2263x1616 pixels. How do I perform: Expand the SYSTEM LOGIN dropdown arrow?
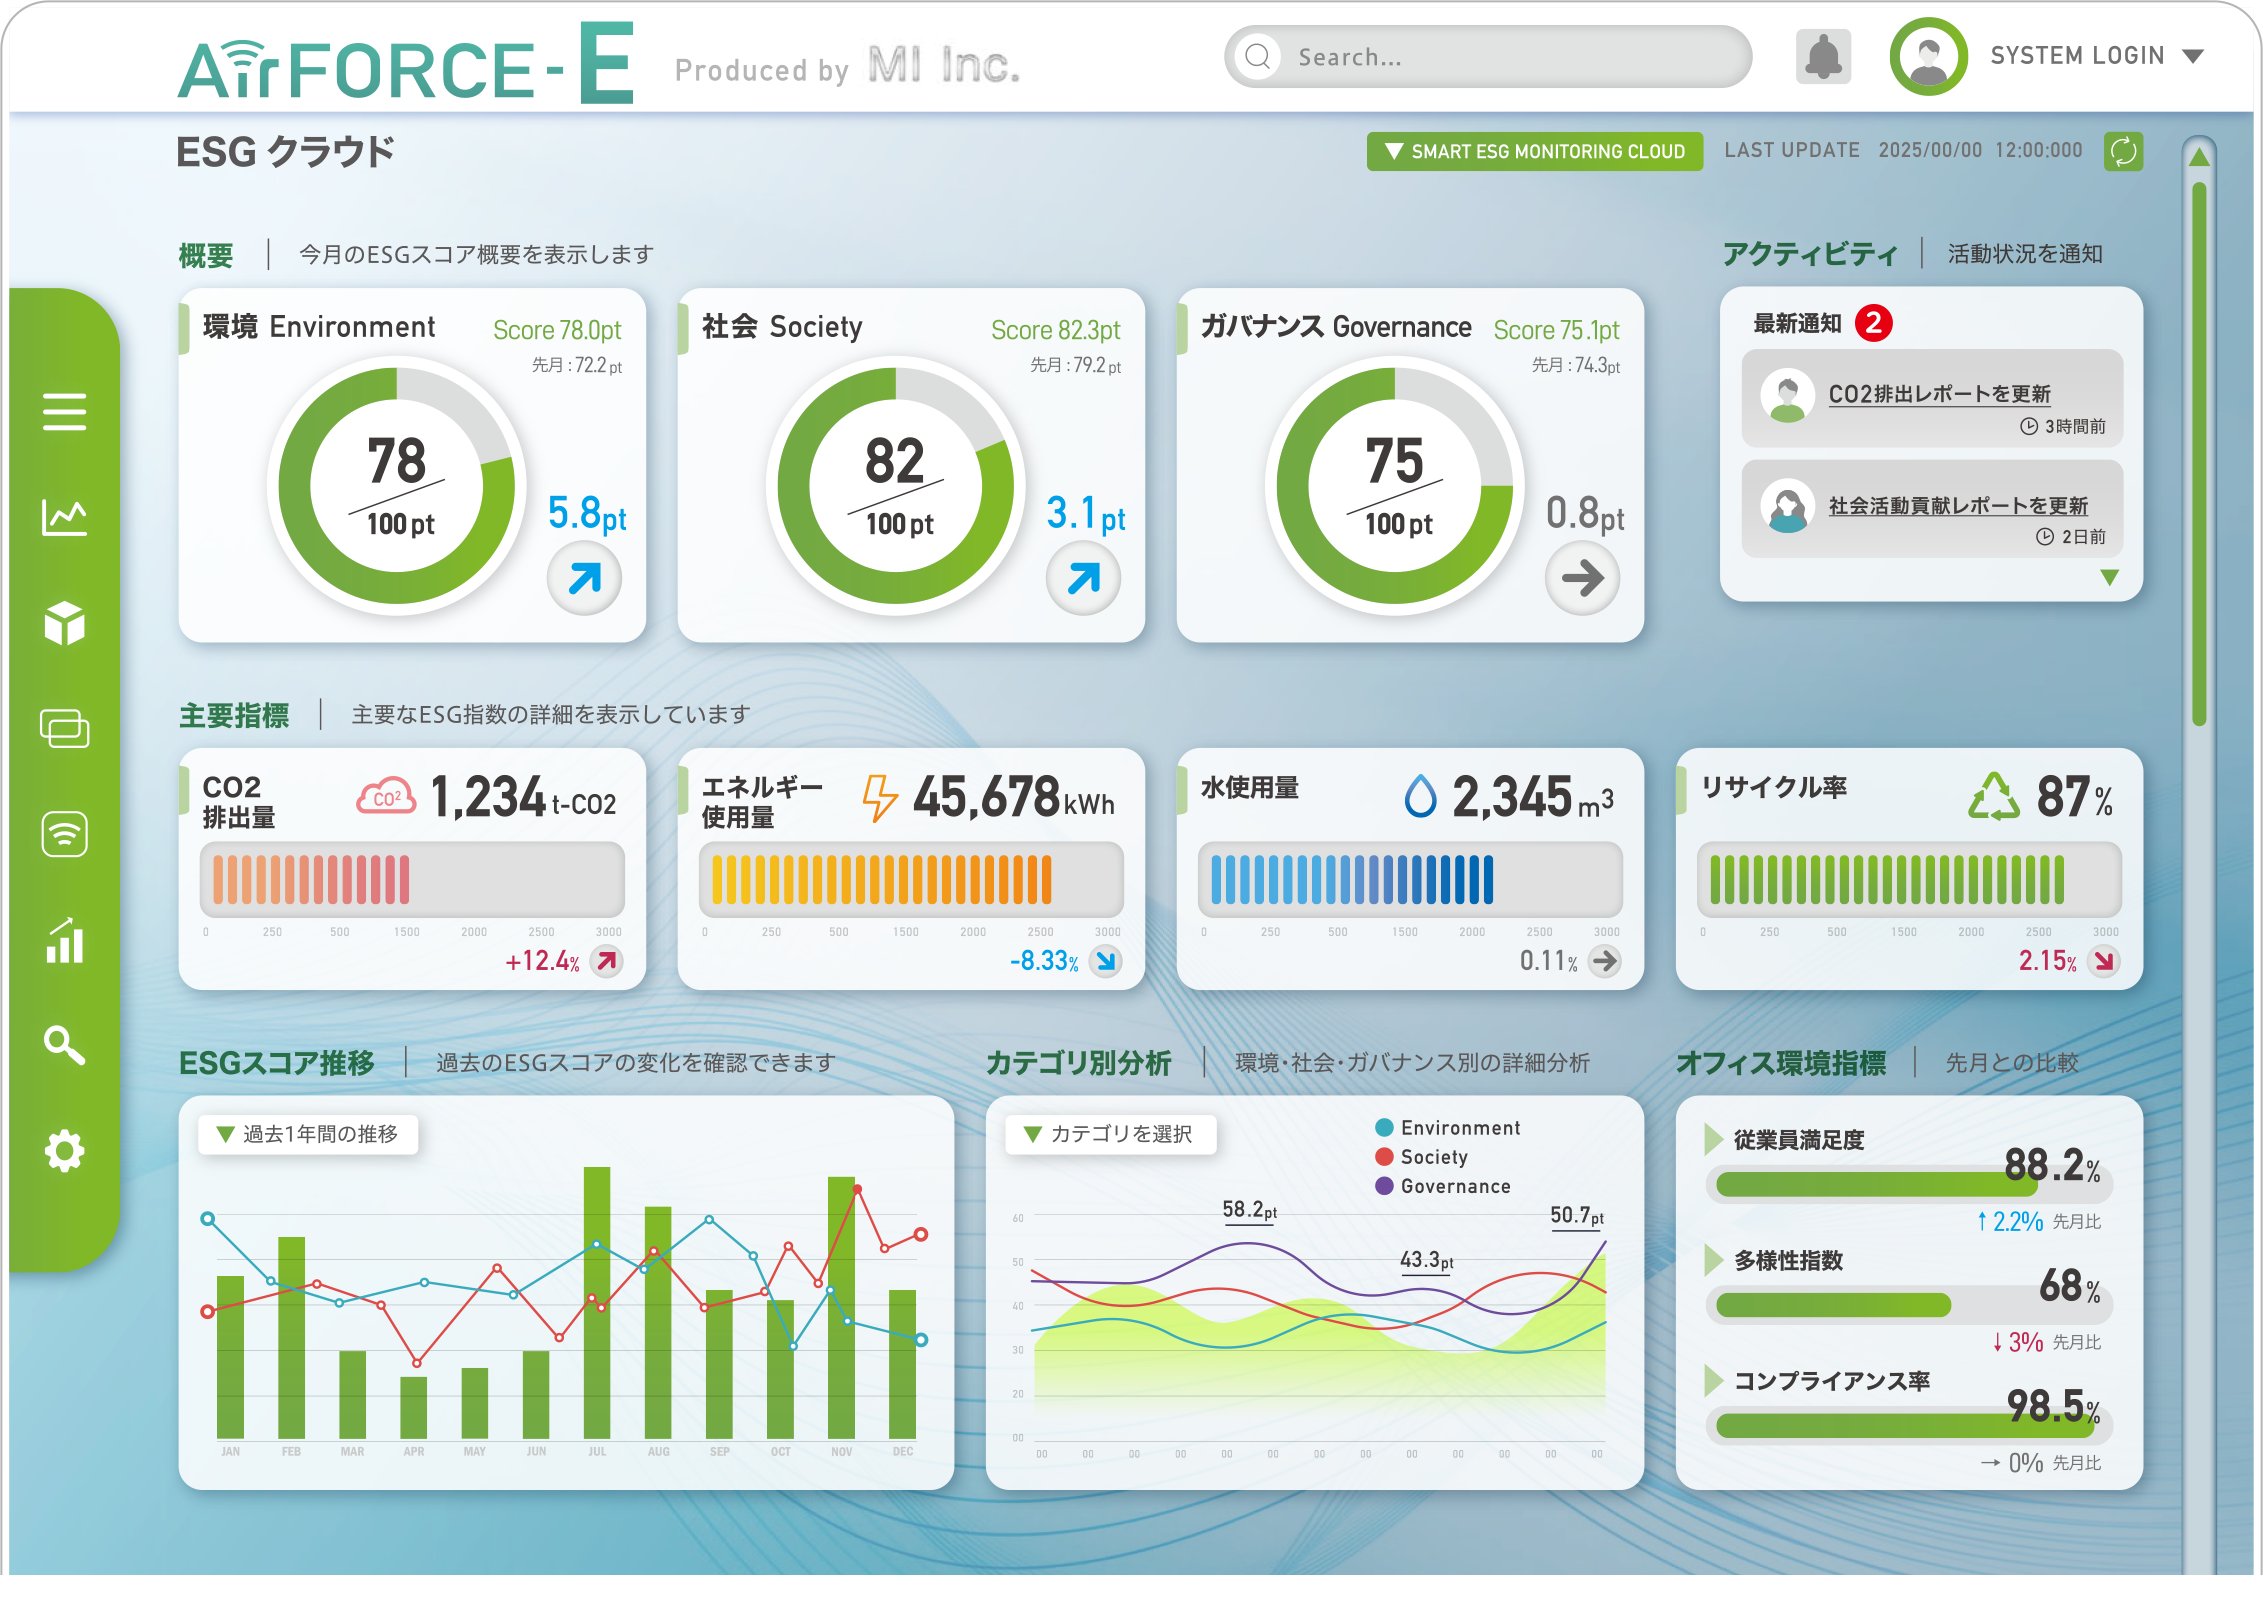[x=2193, y=56]
